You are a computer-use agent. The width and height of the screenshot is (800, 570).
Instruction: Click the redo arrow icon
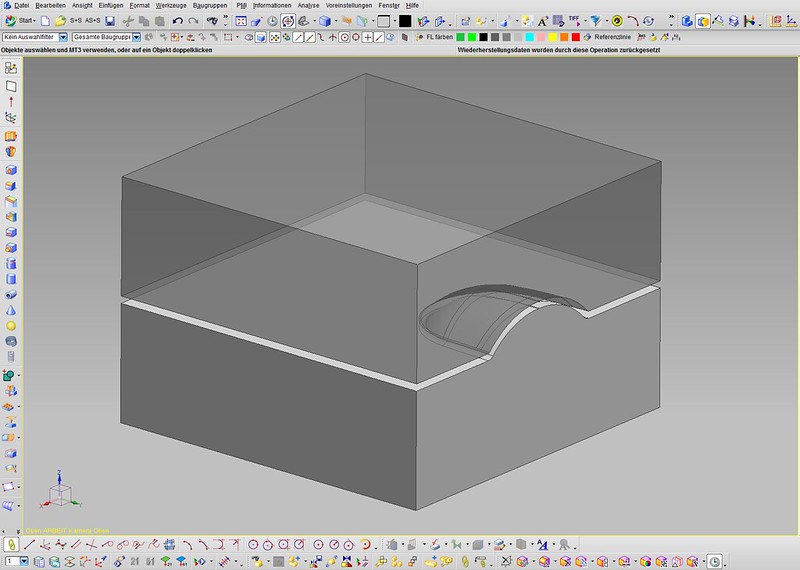tap(193, 21)
